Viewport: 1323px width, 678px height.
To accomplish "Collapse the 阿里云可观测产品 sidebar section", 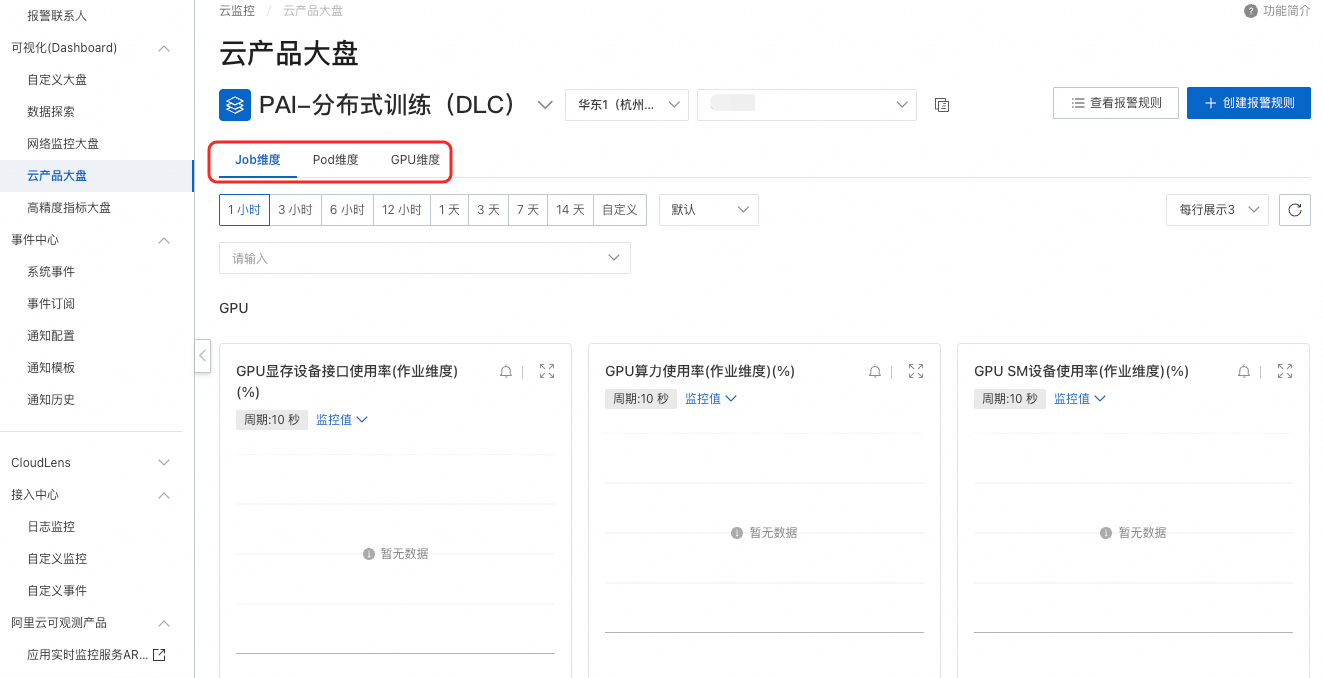I will (x=164, y=623).
